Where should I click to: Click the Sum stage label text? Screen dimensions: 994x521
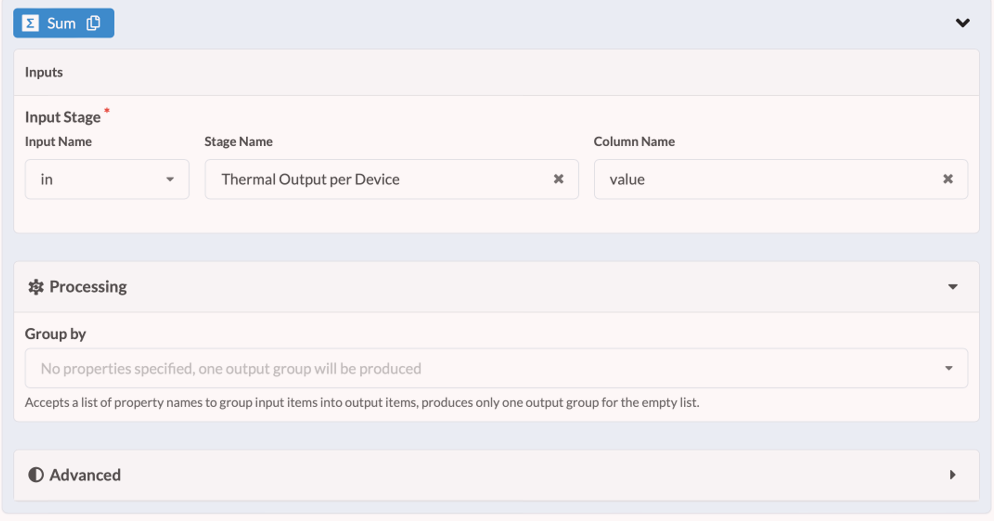(x=61, y=23)
